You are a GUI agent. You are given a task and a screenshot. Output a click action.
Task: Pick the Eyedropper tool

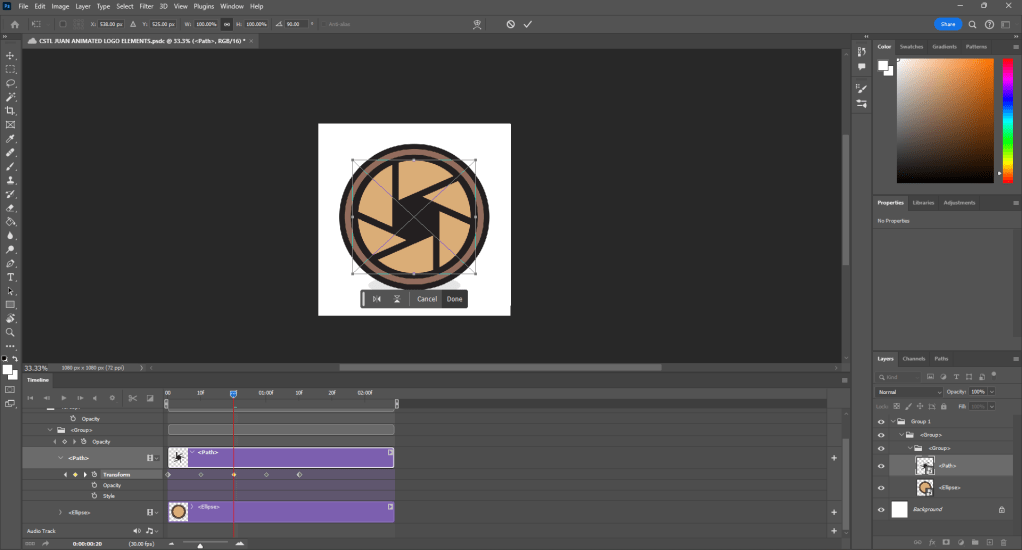[x=10, y=139]
